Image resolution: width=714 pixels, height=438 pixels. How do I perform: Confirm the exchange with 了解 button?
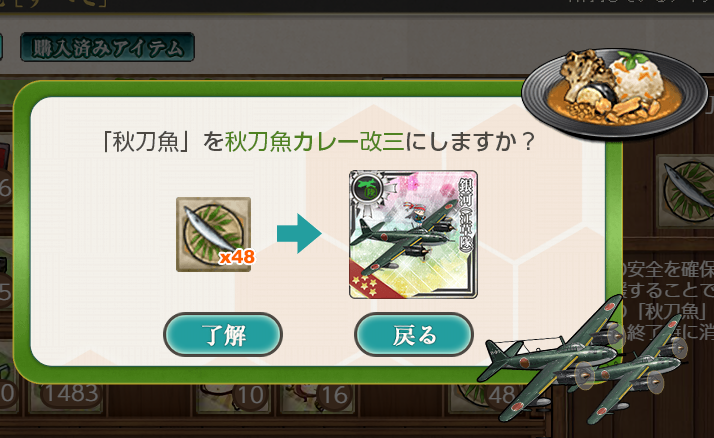223,335
